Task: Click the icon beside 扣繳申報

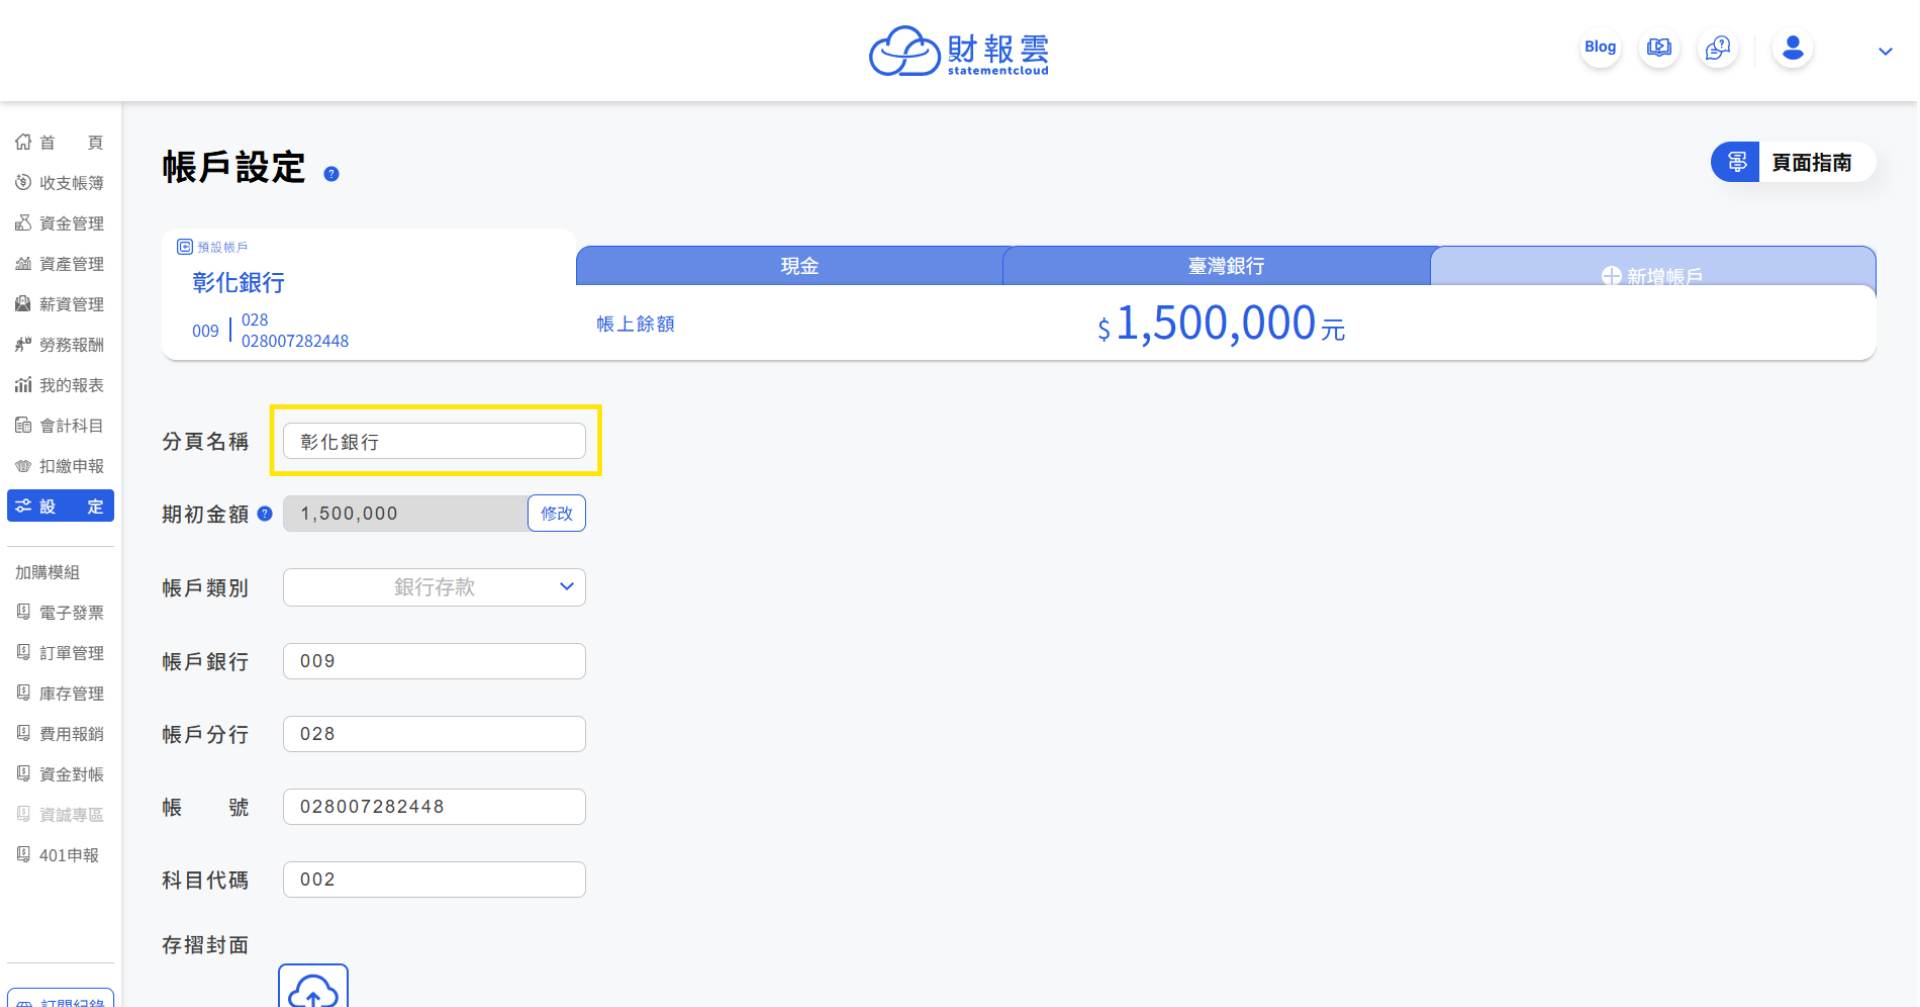Action: (23, 466)
